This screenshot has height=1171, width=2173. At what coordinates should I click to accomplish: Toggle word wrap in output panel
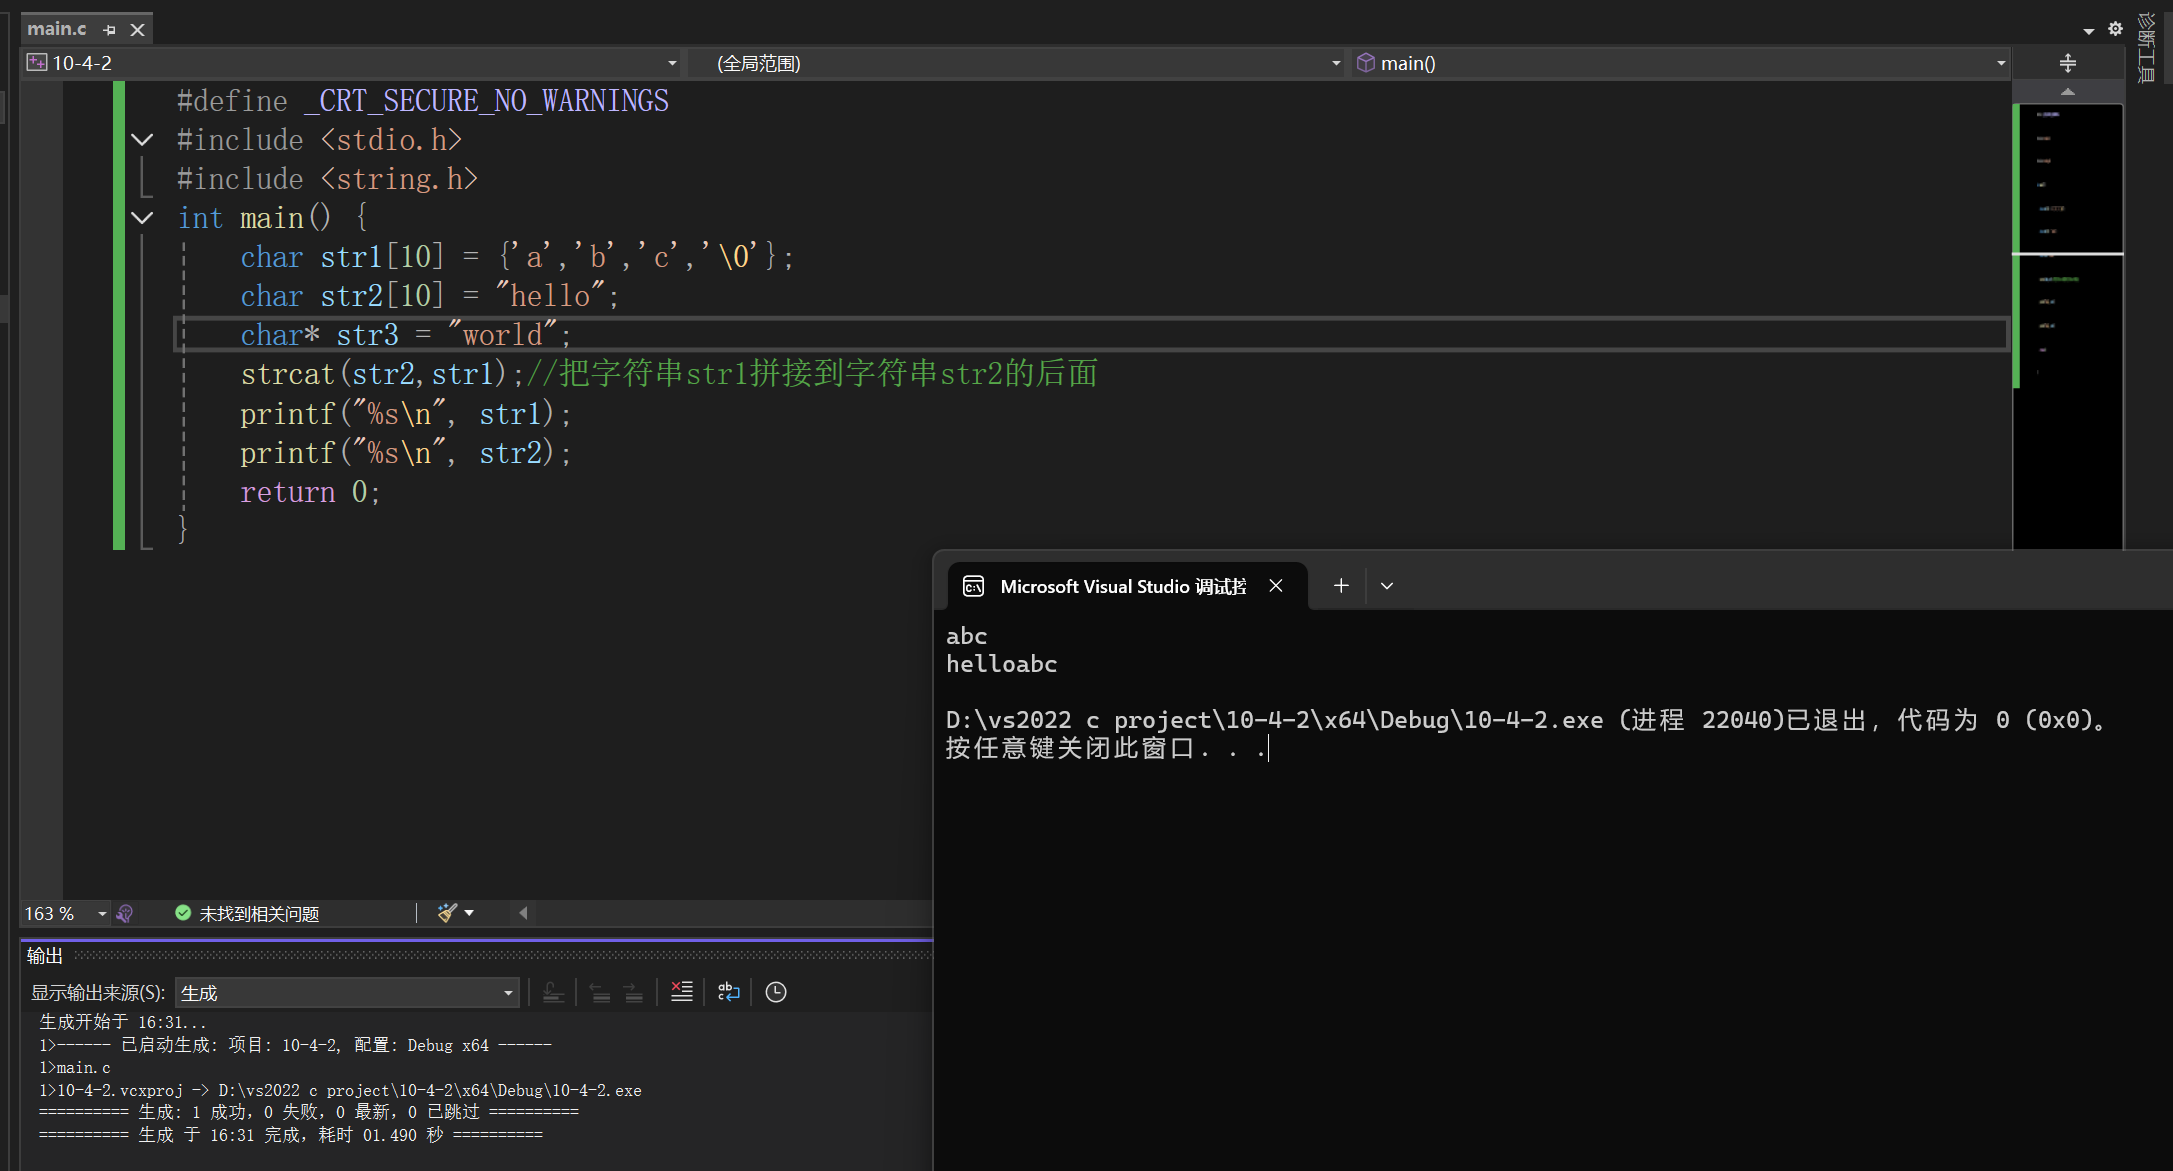pos(729,991)
